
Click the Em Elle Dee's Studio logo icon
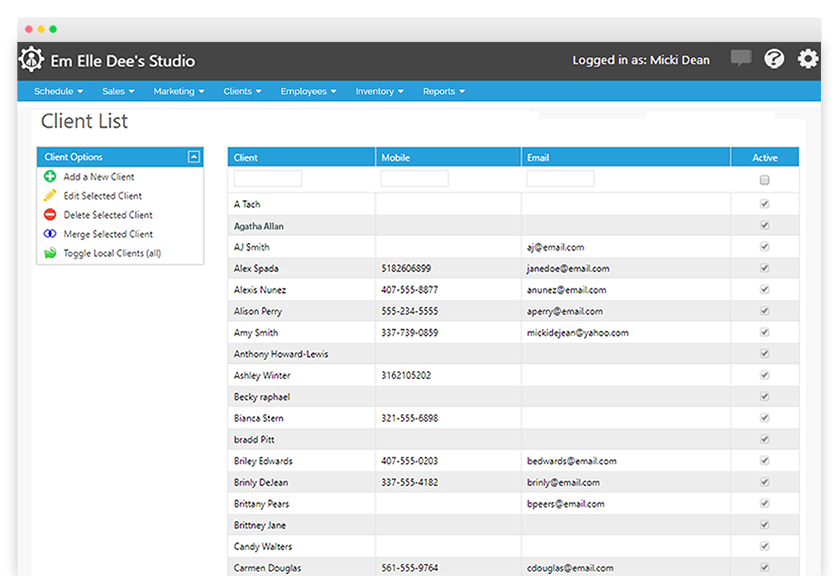pos(31,59)
